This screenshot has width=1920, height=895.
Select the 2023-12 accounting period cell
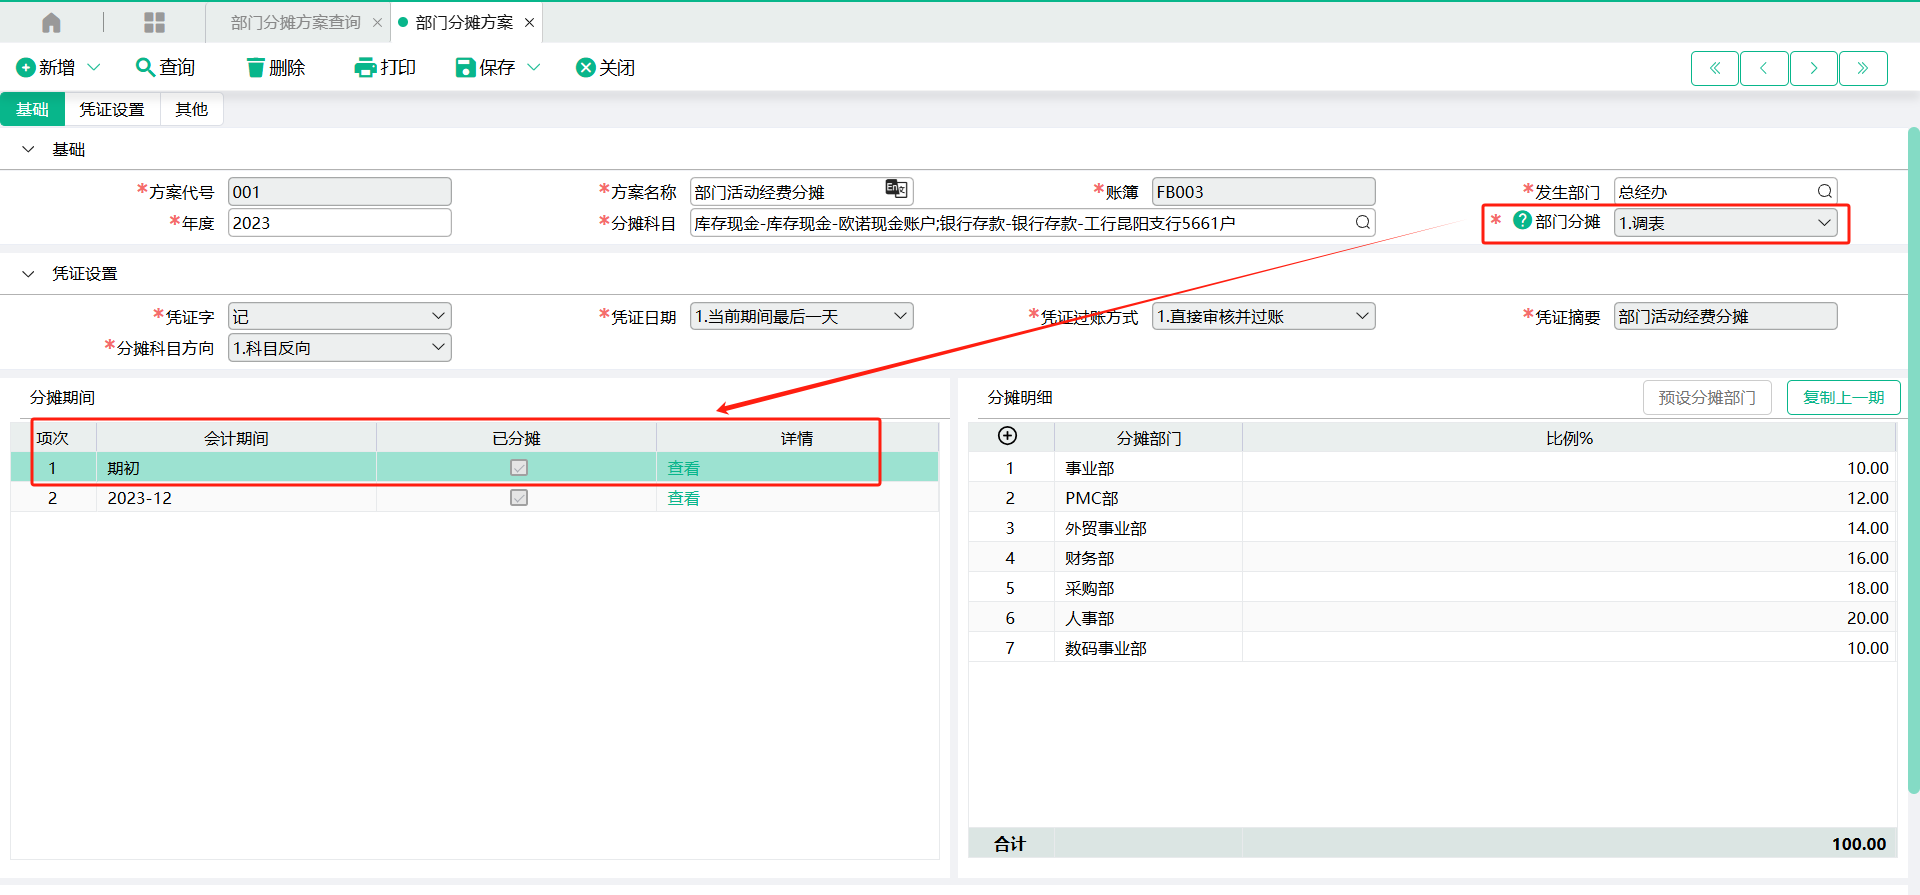[x=236, y=498]
